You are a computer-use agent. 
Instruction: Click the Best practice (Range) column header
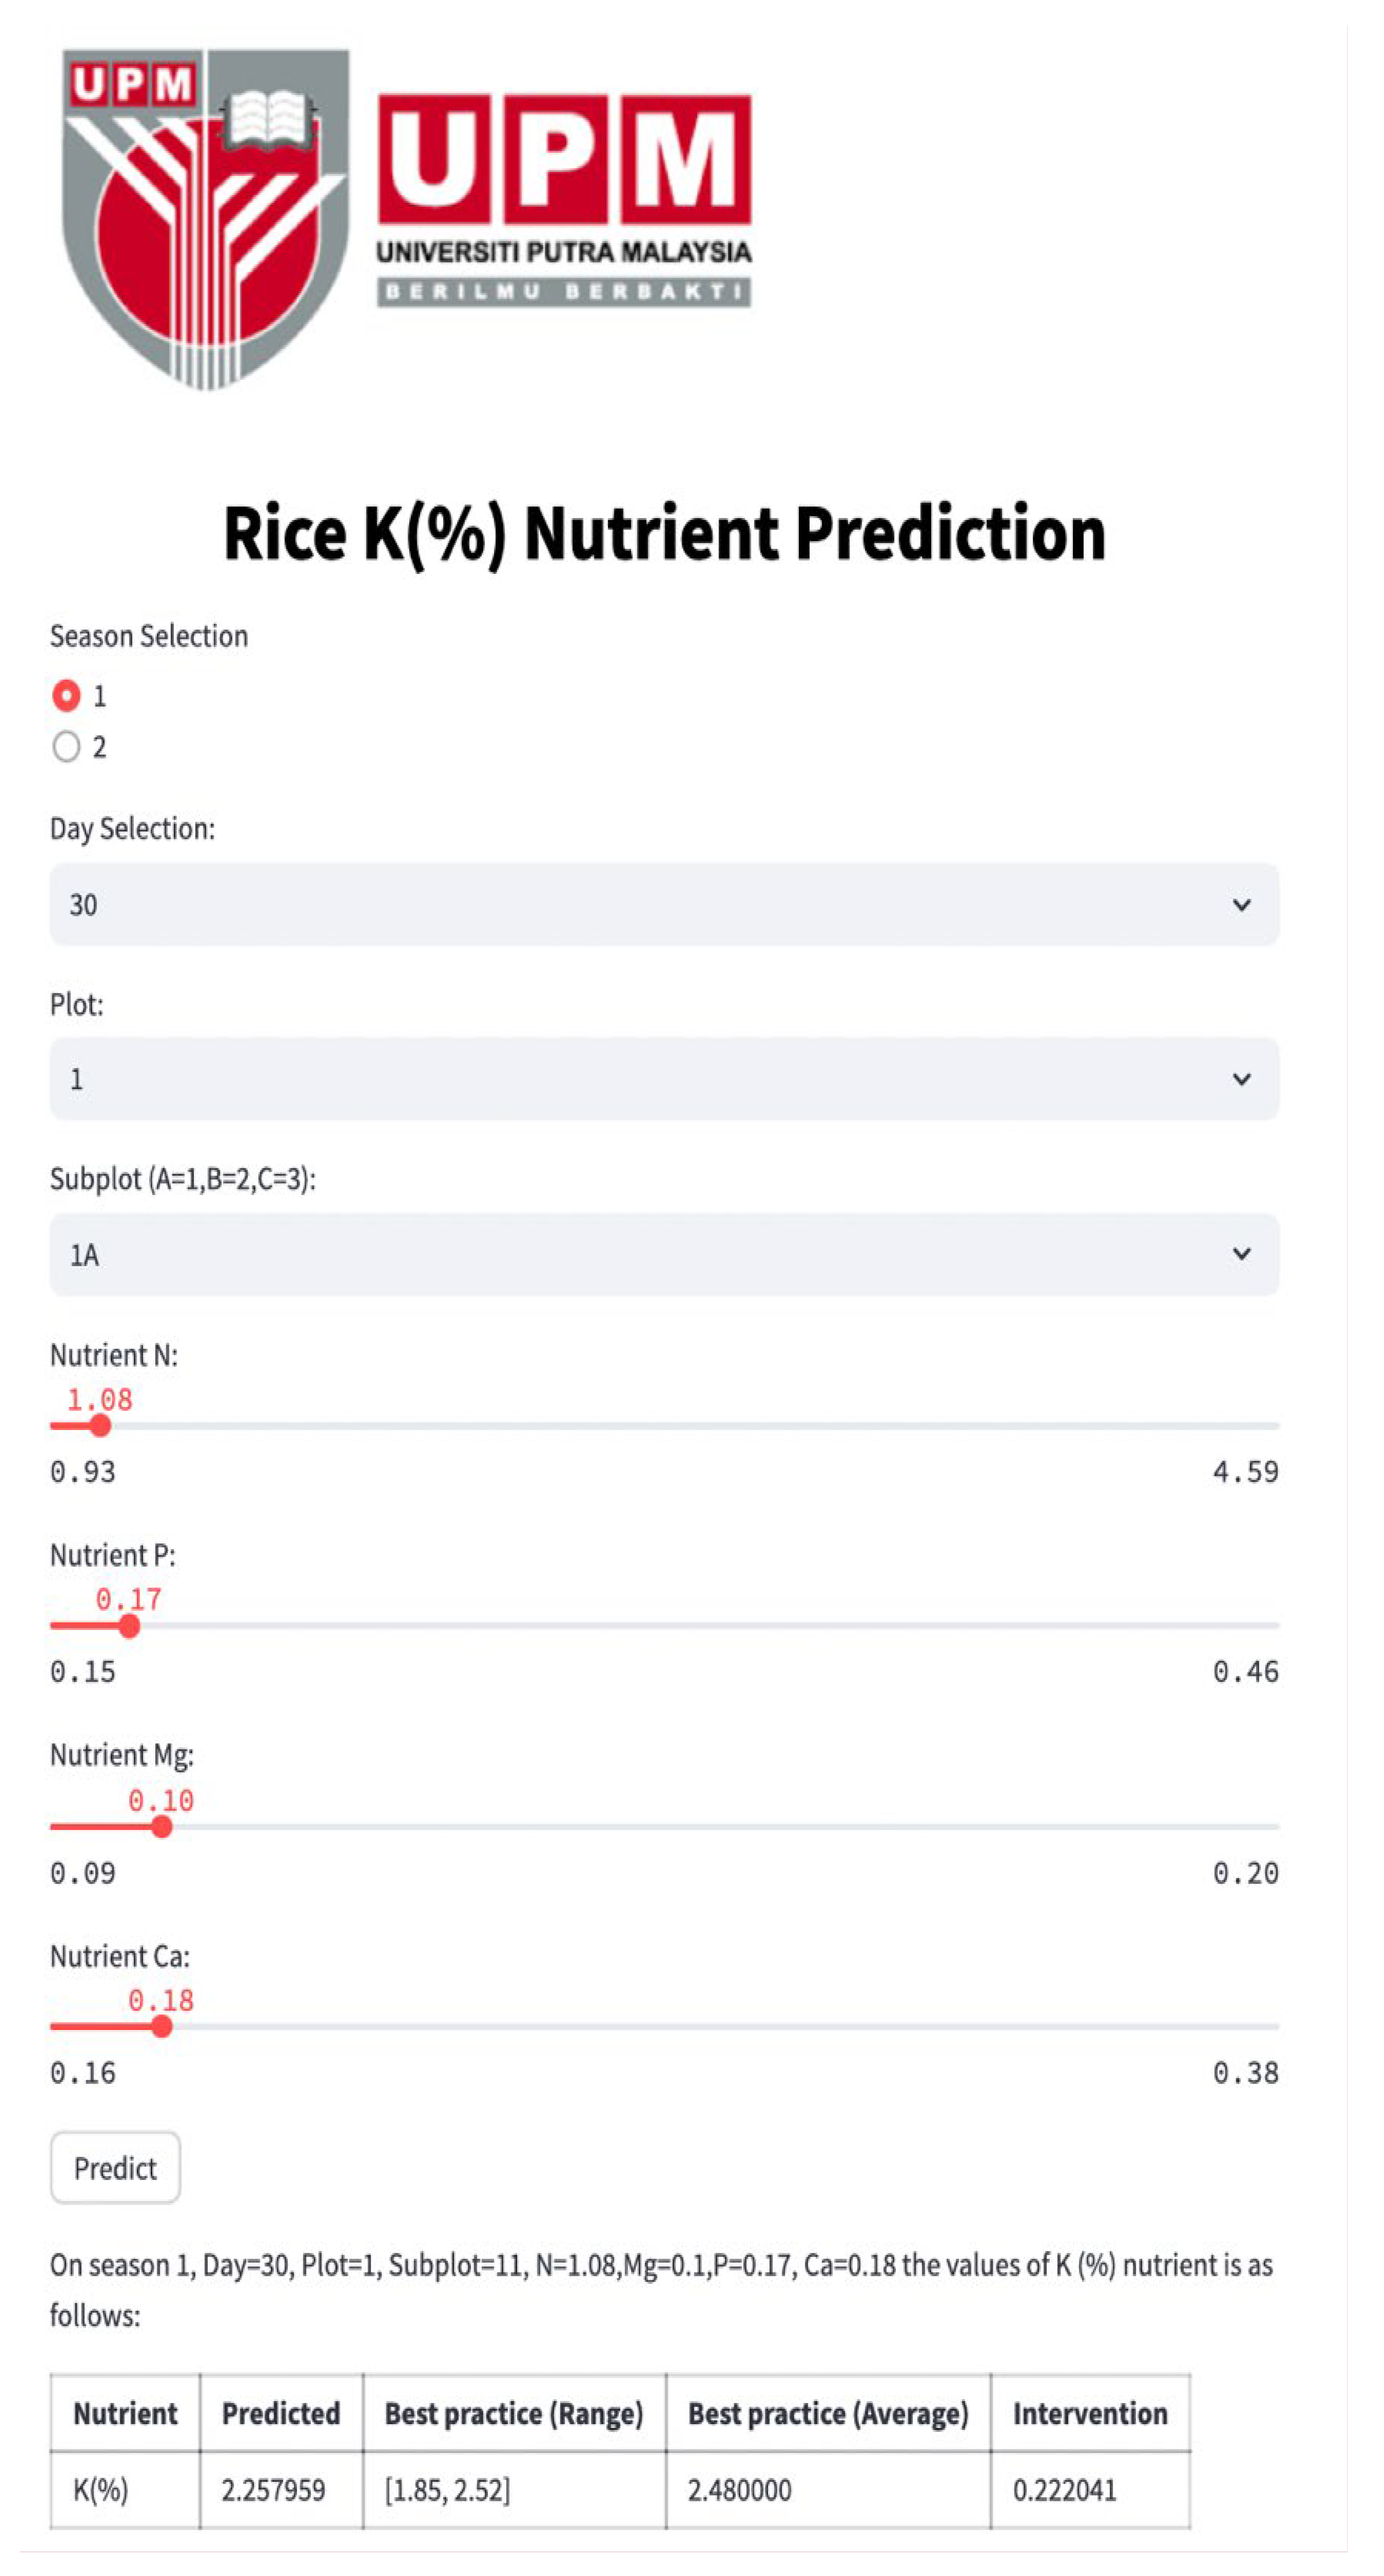(x=514, y=2413)
